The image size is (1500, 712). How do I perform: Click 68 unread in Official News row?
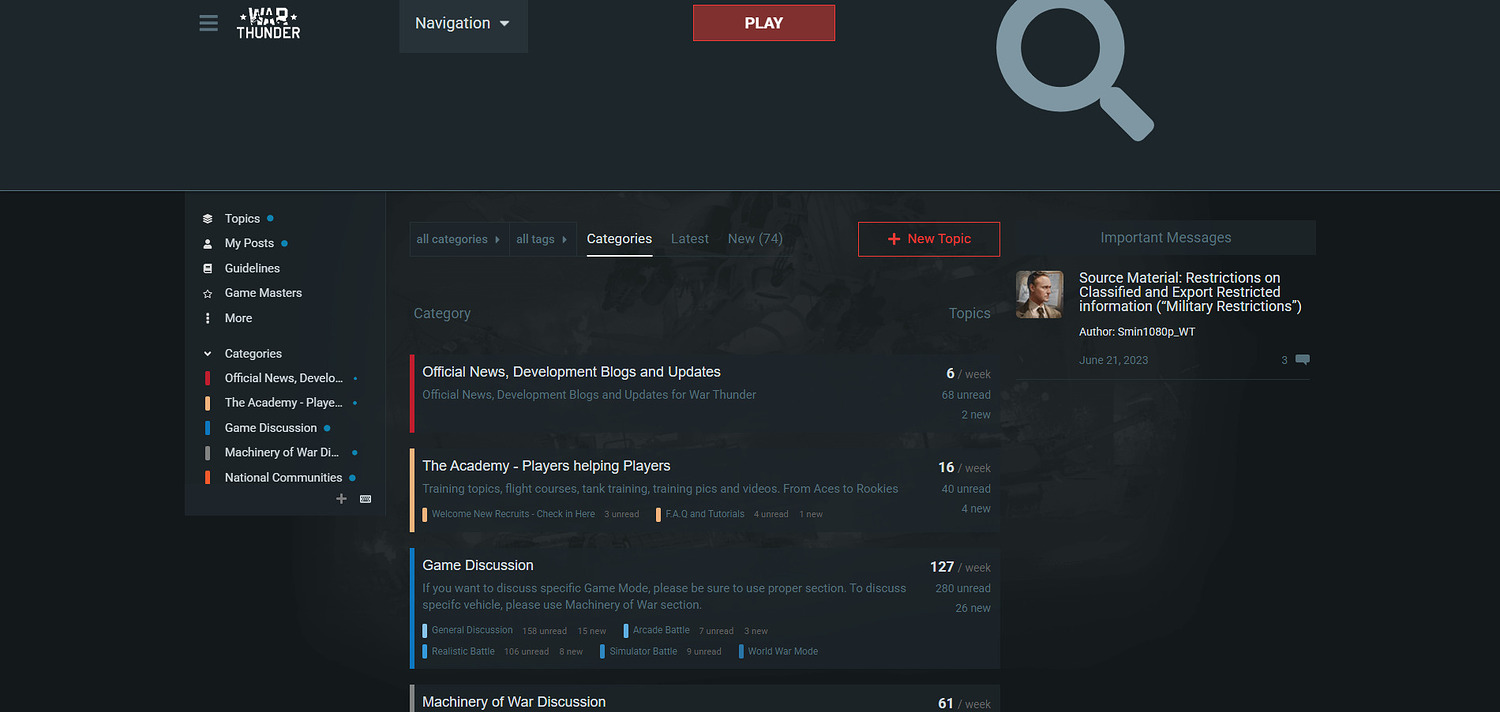966,395
